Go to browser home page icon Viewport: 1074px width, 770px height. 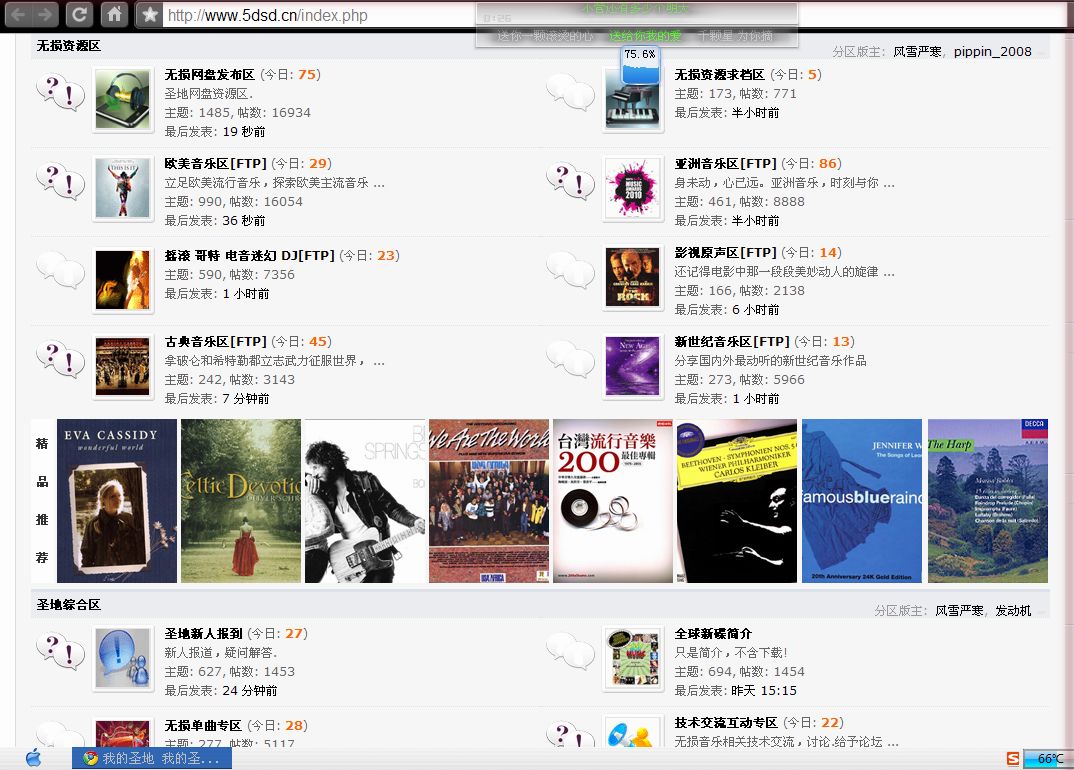(x=114, y=14)
